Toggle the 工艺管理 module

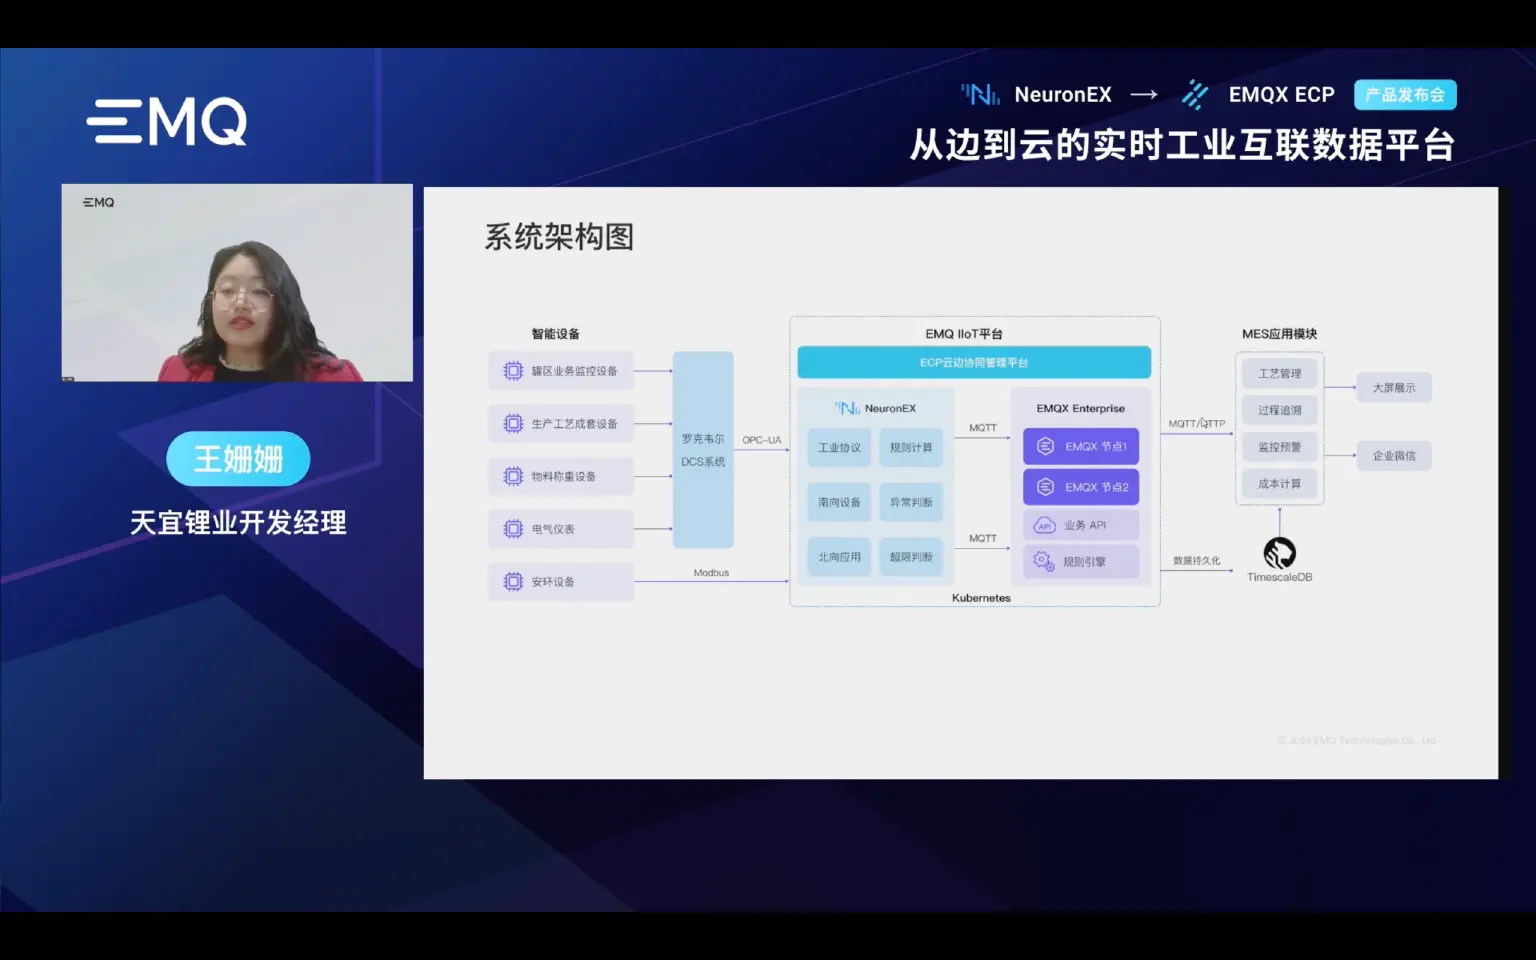pos(1281,372)
